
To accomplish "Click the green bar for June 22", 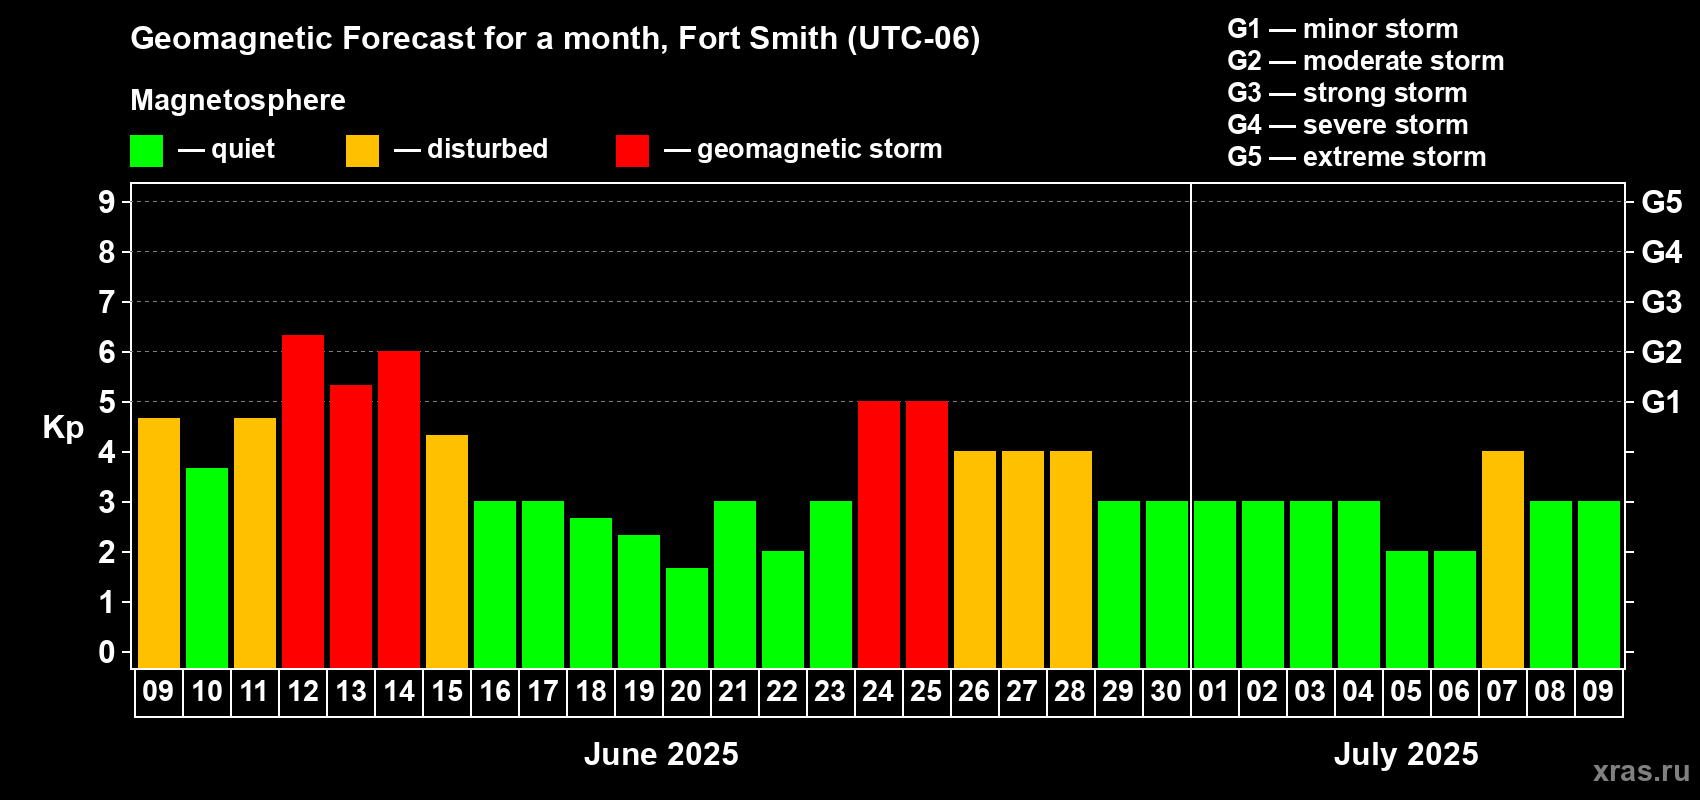I will click(x=783, y=609).
